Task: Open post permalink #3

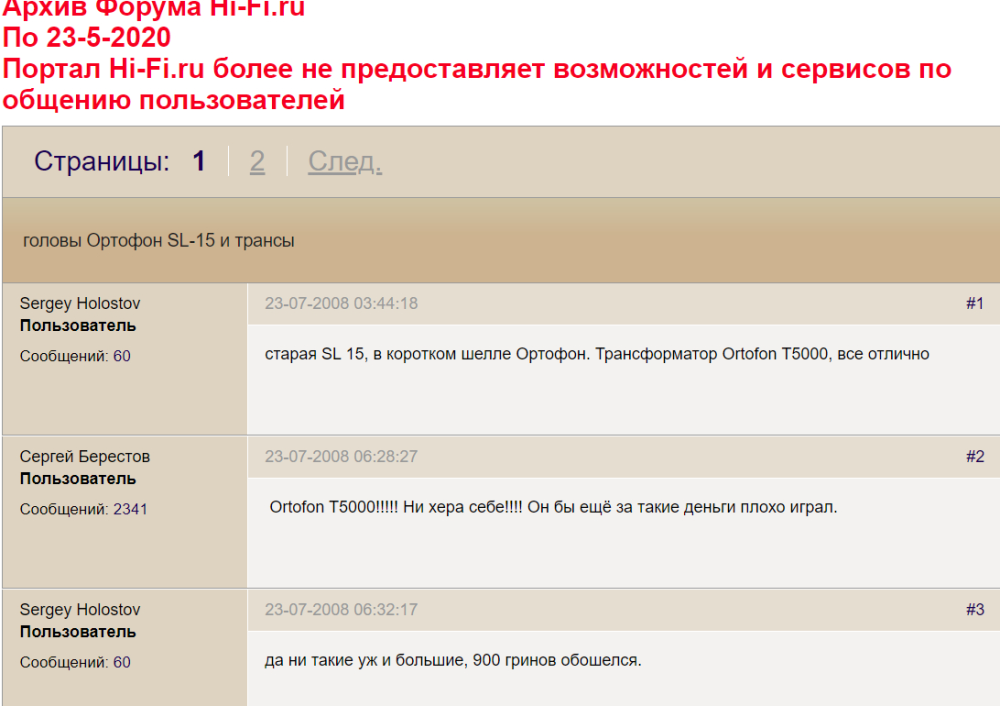Action: [974, 610]
